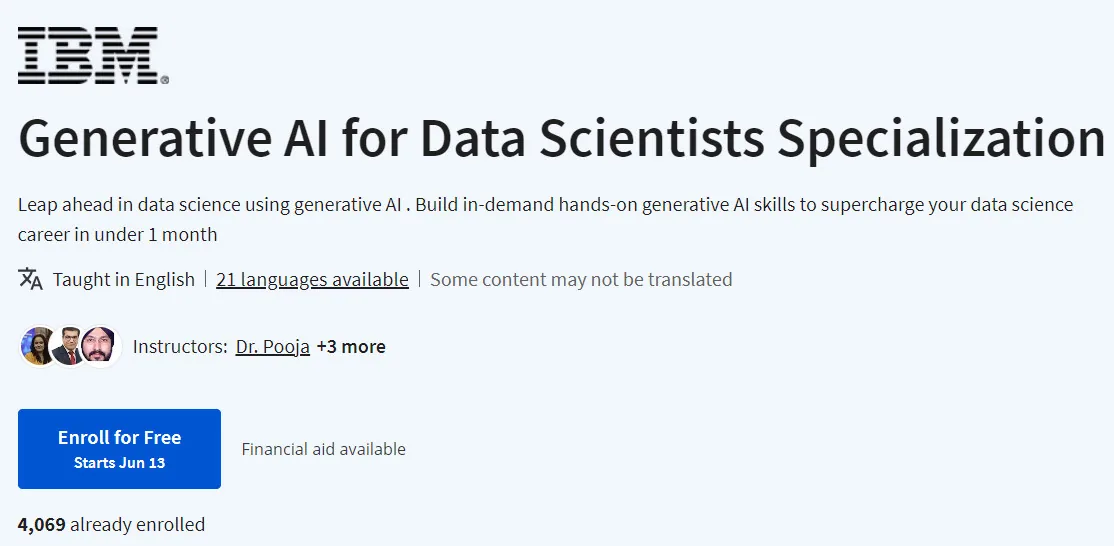
Task: Click the Starts Jun 13 text on button
Action: 119,463
